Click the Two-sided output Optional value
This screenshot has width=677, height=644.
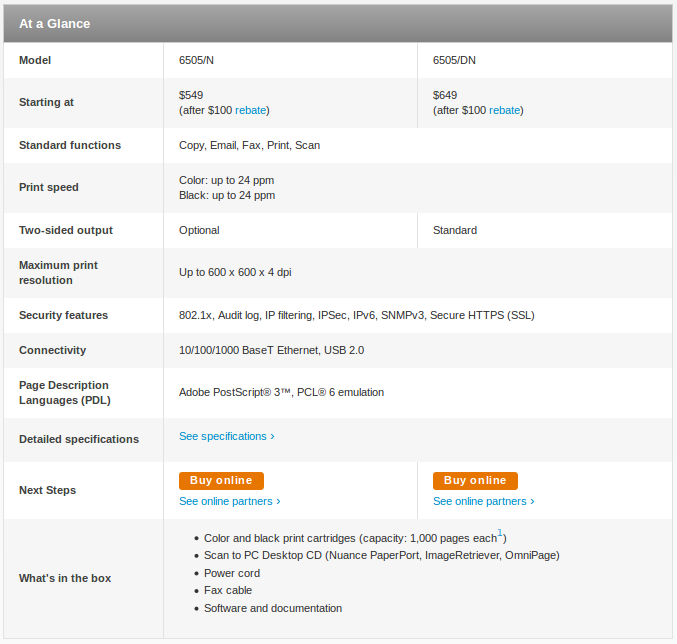199,230
